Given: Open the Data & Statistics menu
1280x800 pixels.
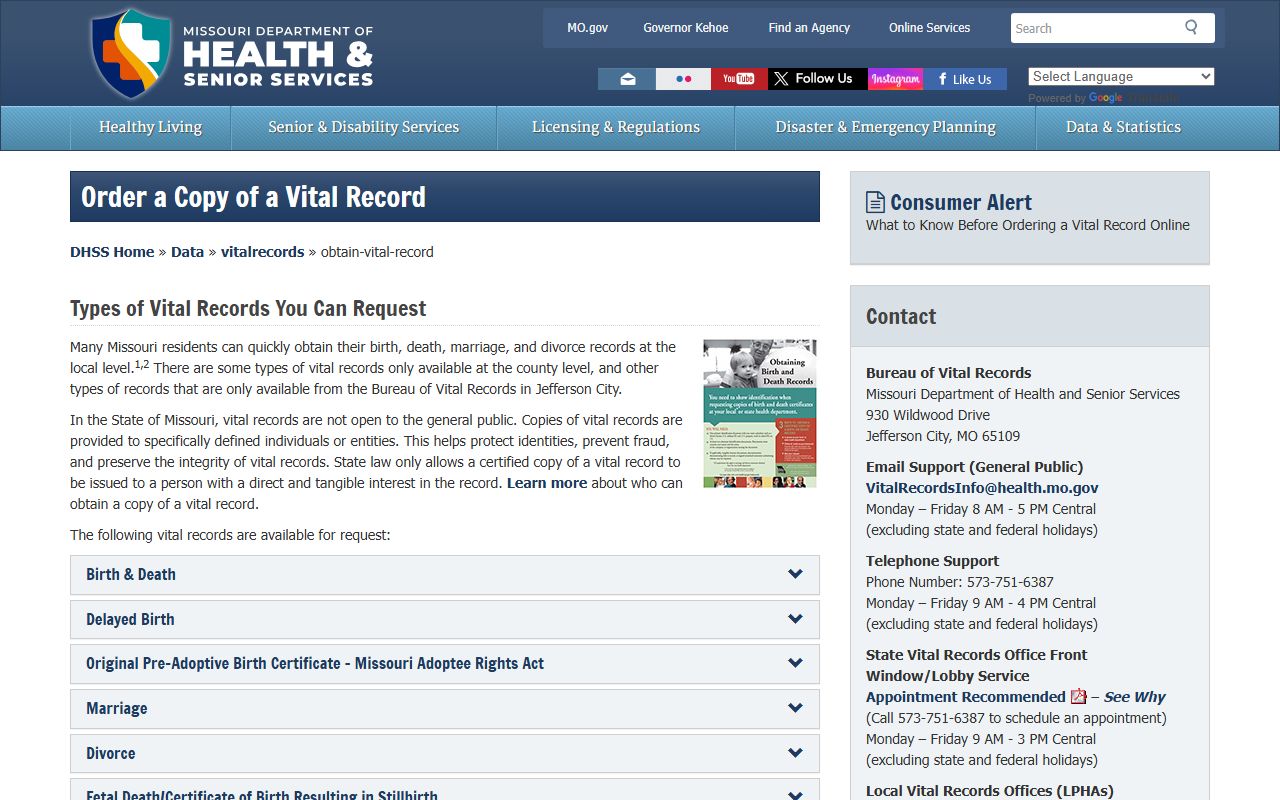Looking at the screenshot, I should 1123,127.
